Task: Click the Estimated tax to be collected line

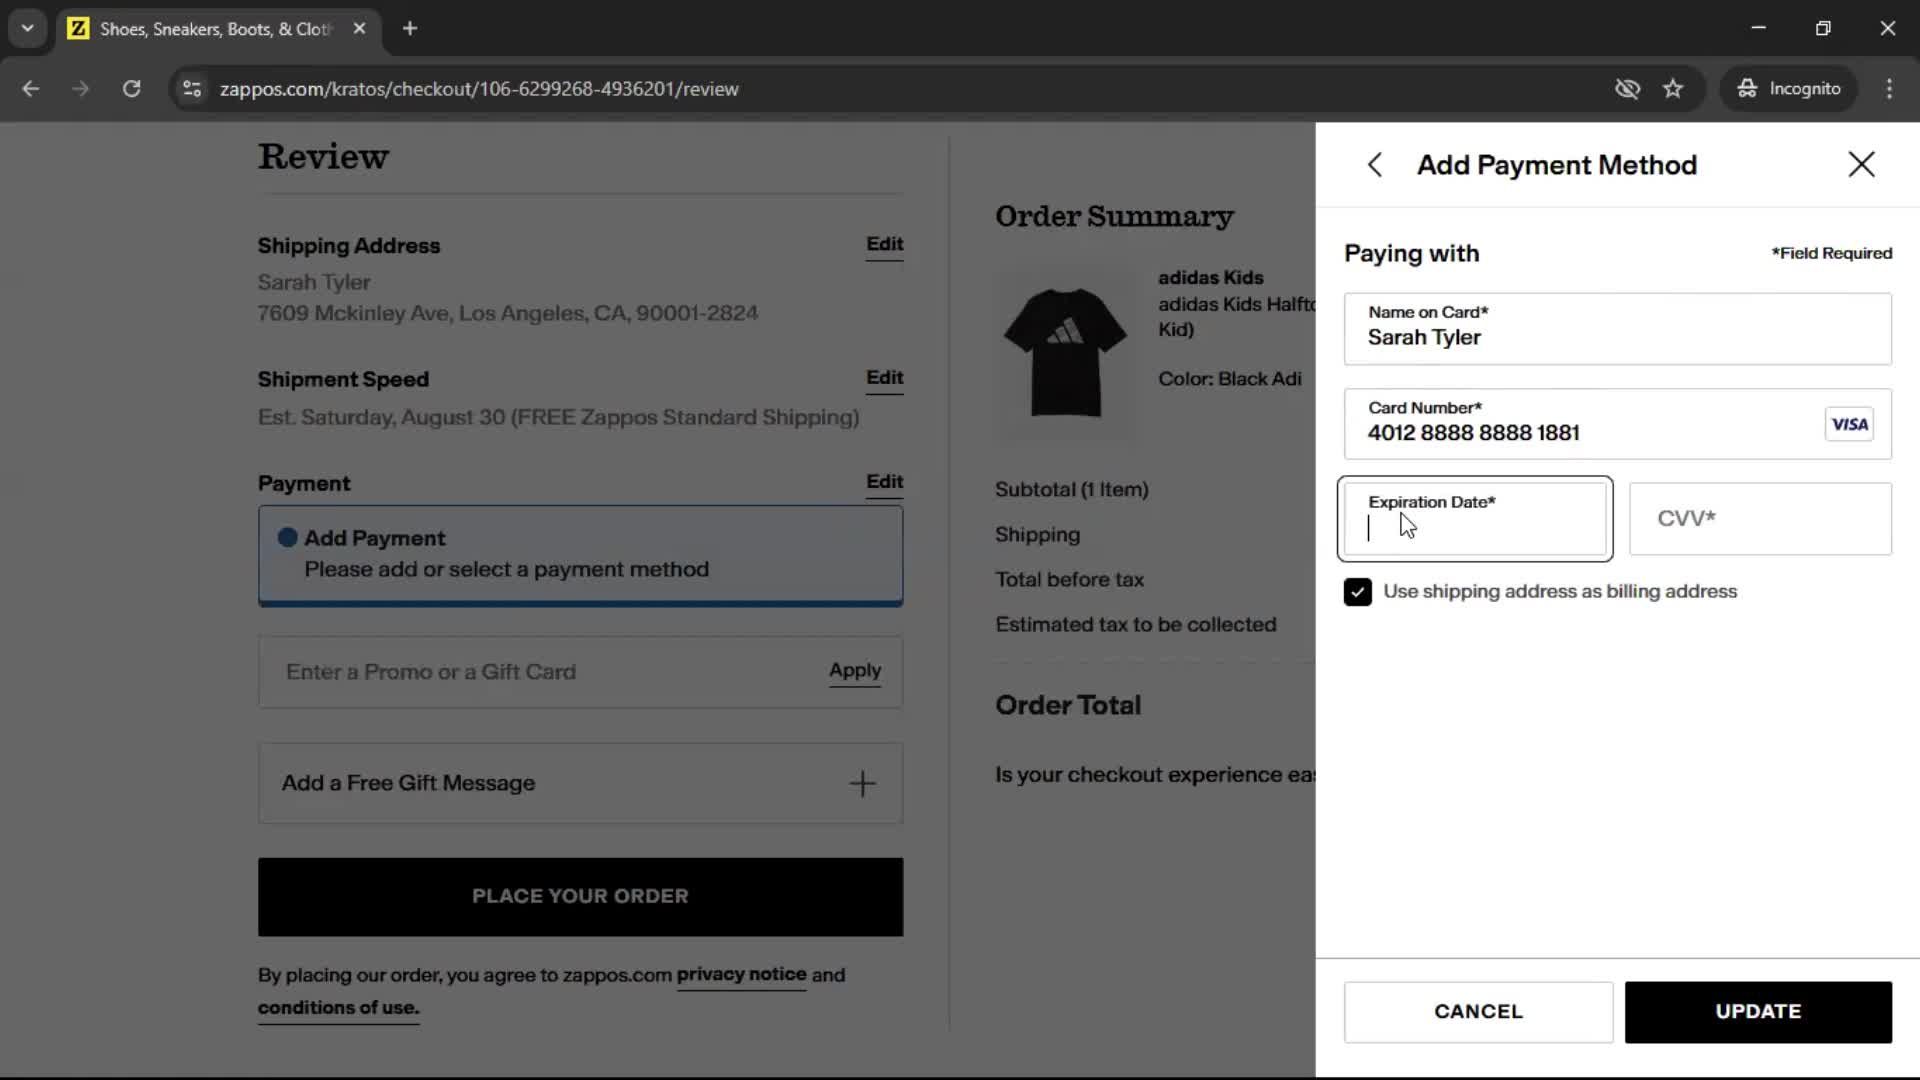Action: (x=1135, y=625)
